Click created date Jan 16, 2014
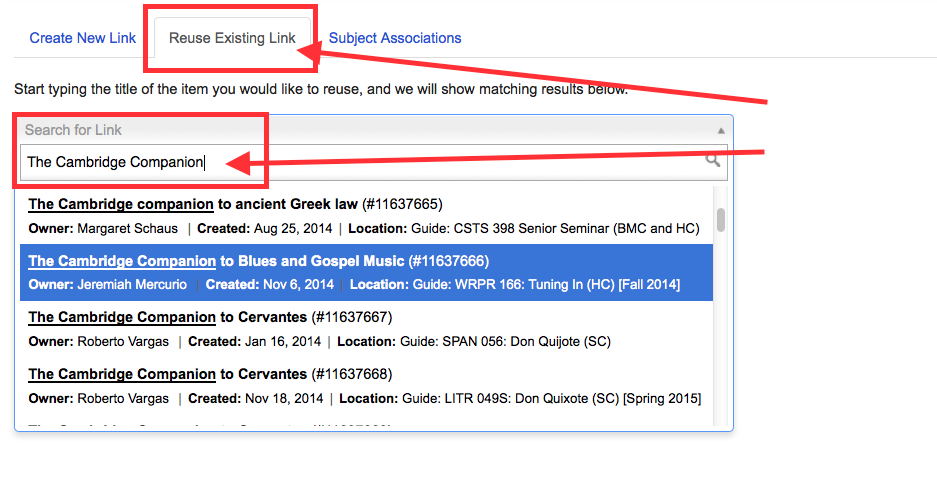The width and height of the screenshot is (937, 484). click(283, 342)
